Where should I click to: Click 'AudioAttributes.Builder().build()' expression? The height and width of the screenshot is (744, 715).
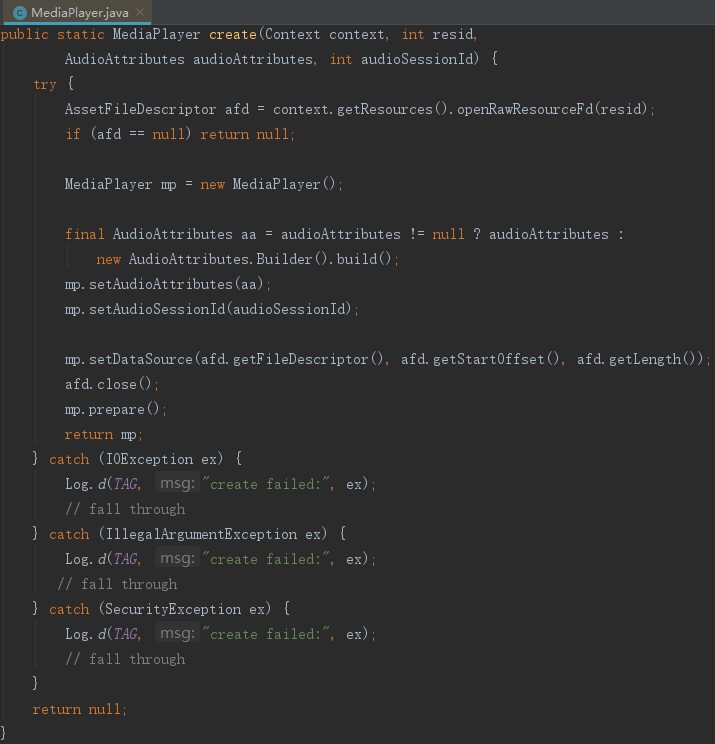click(x=260, y=259)
